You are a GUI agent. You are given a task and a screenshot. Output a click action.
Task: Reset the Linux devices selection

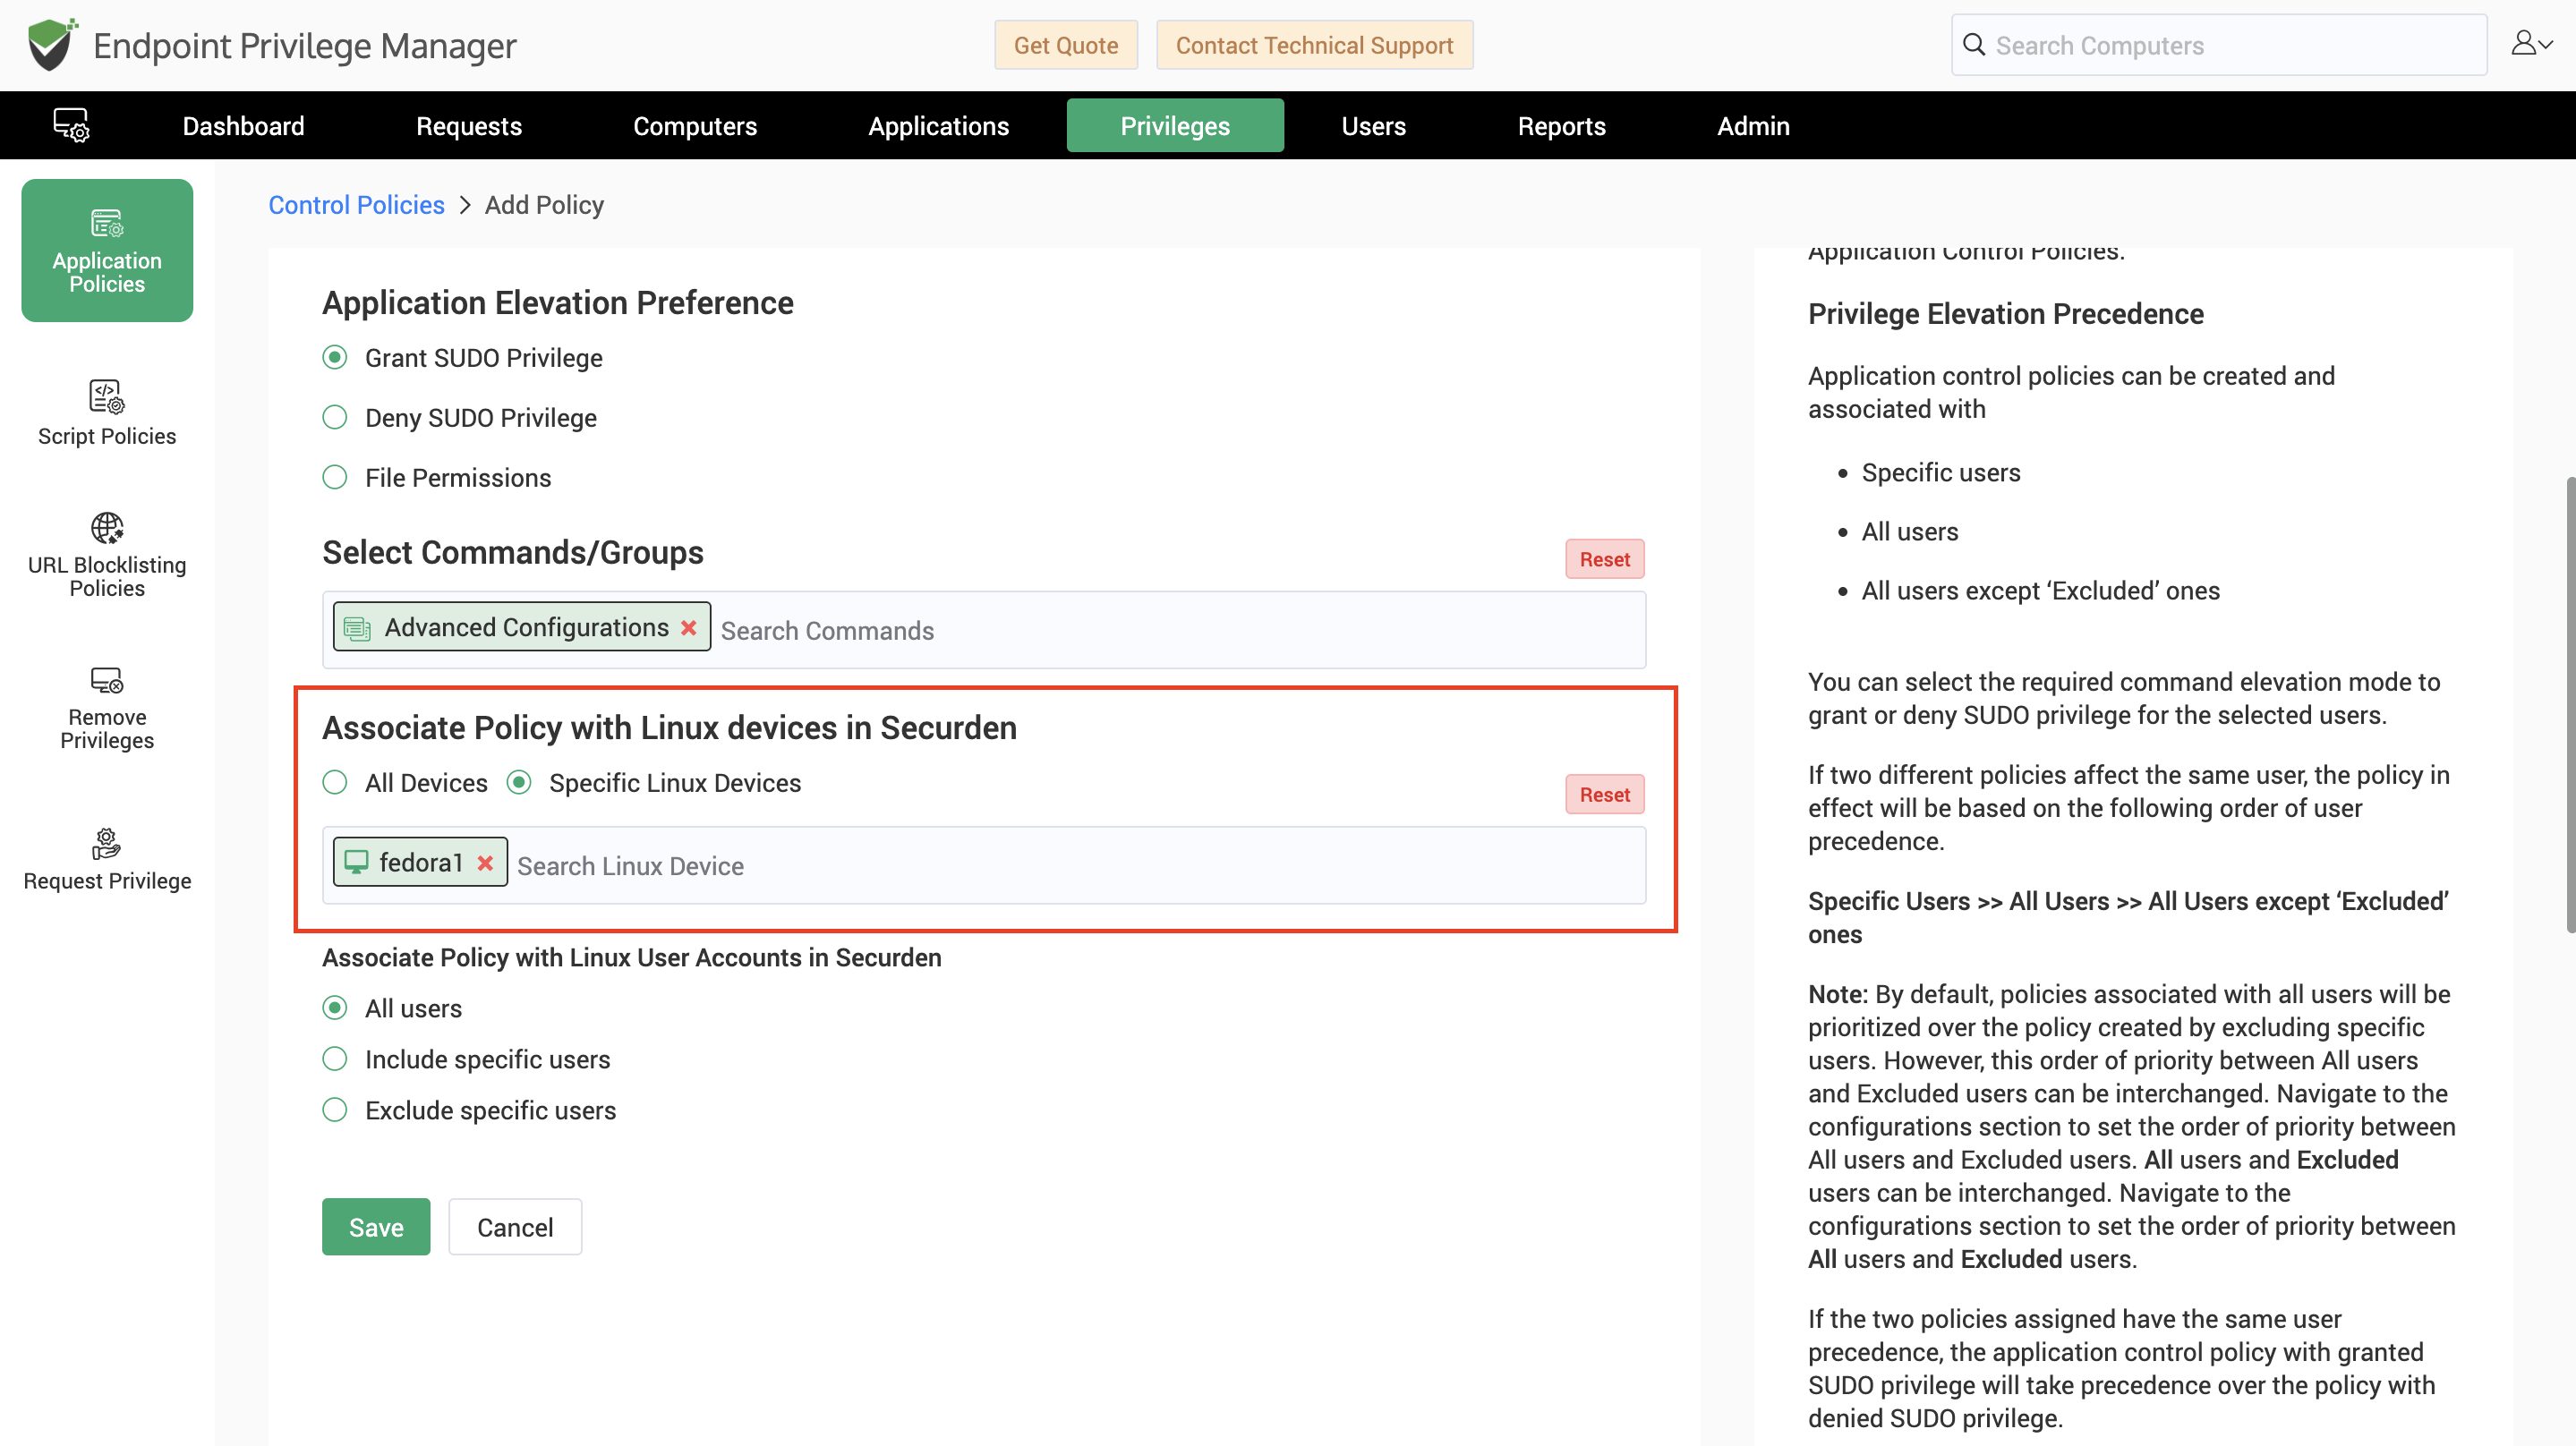pyautogui.click(x=1604, y=794)
